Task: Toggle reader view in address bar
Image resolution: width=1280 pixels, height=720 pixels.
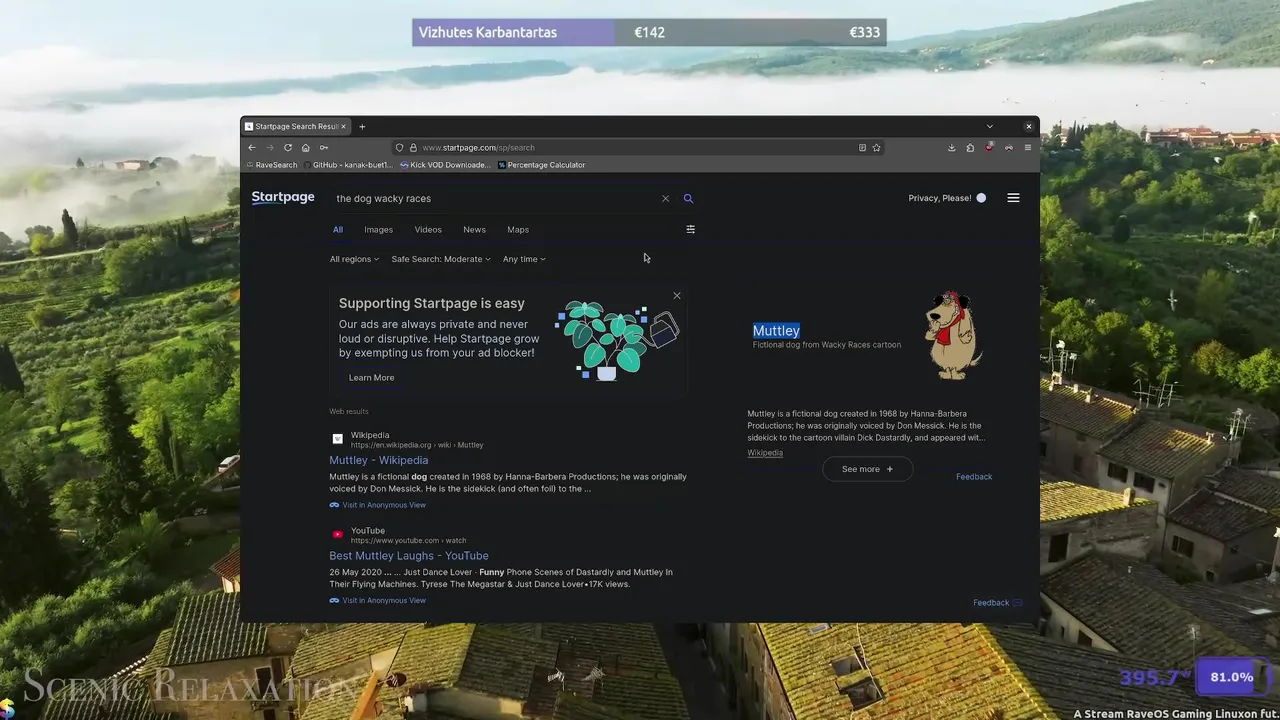Action: pyautogui.click(x=862, y=147)
